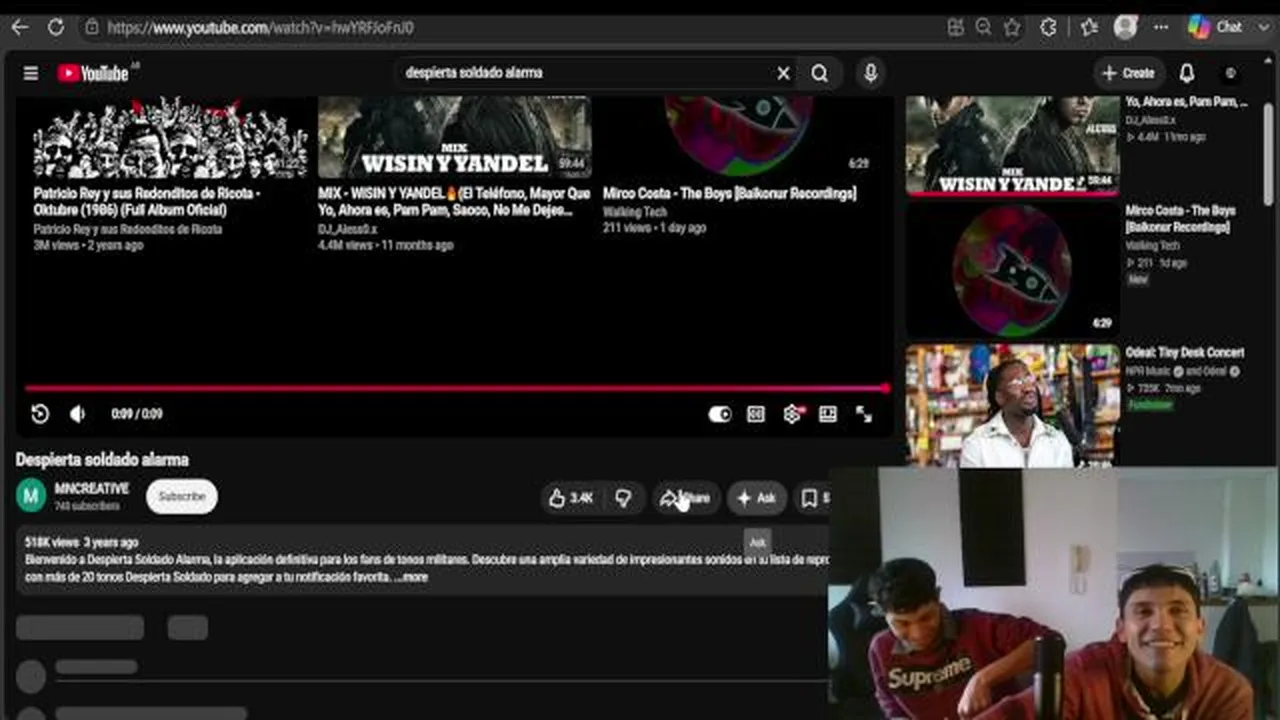Open the YouTube account avatar menu

pos(1231,73)
